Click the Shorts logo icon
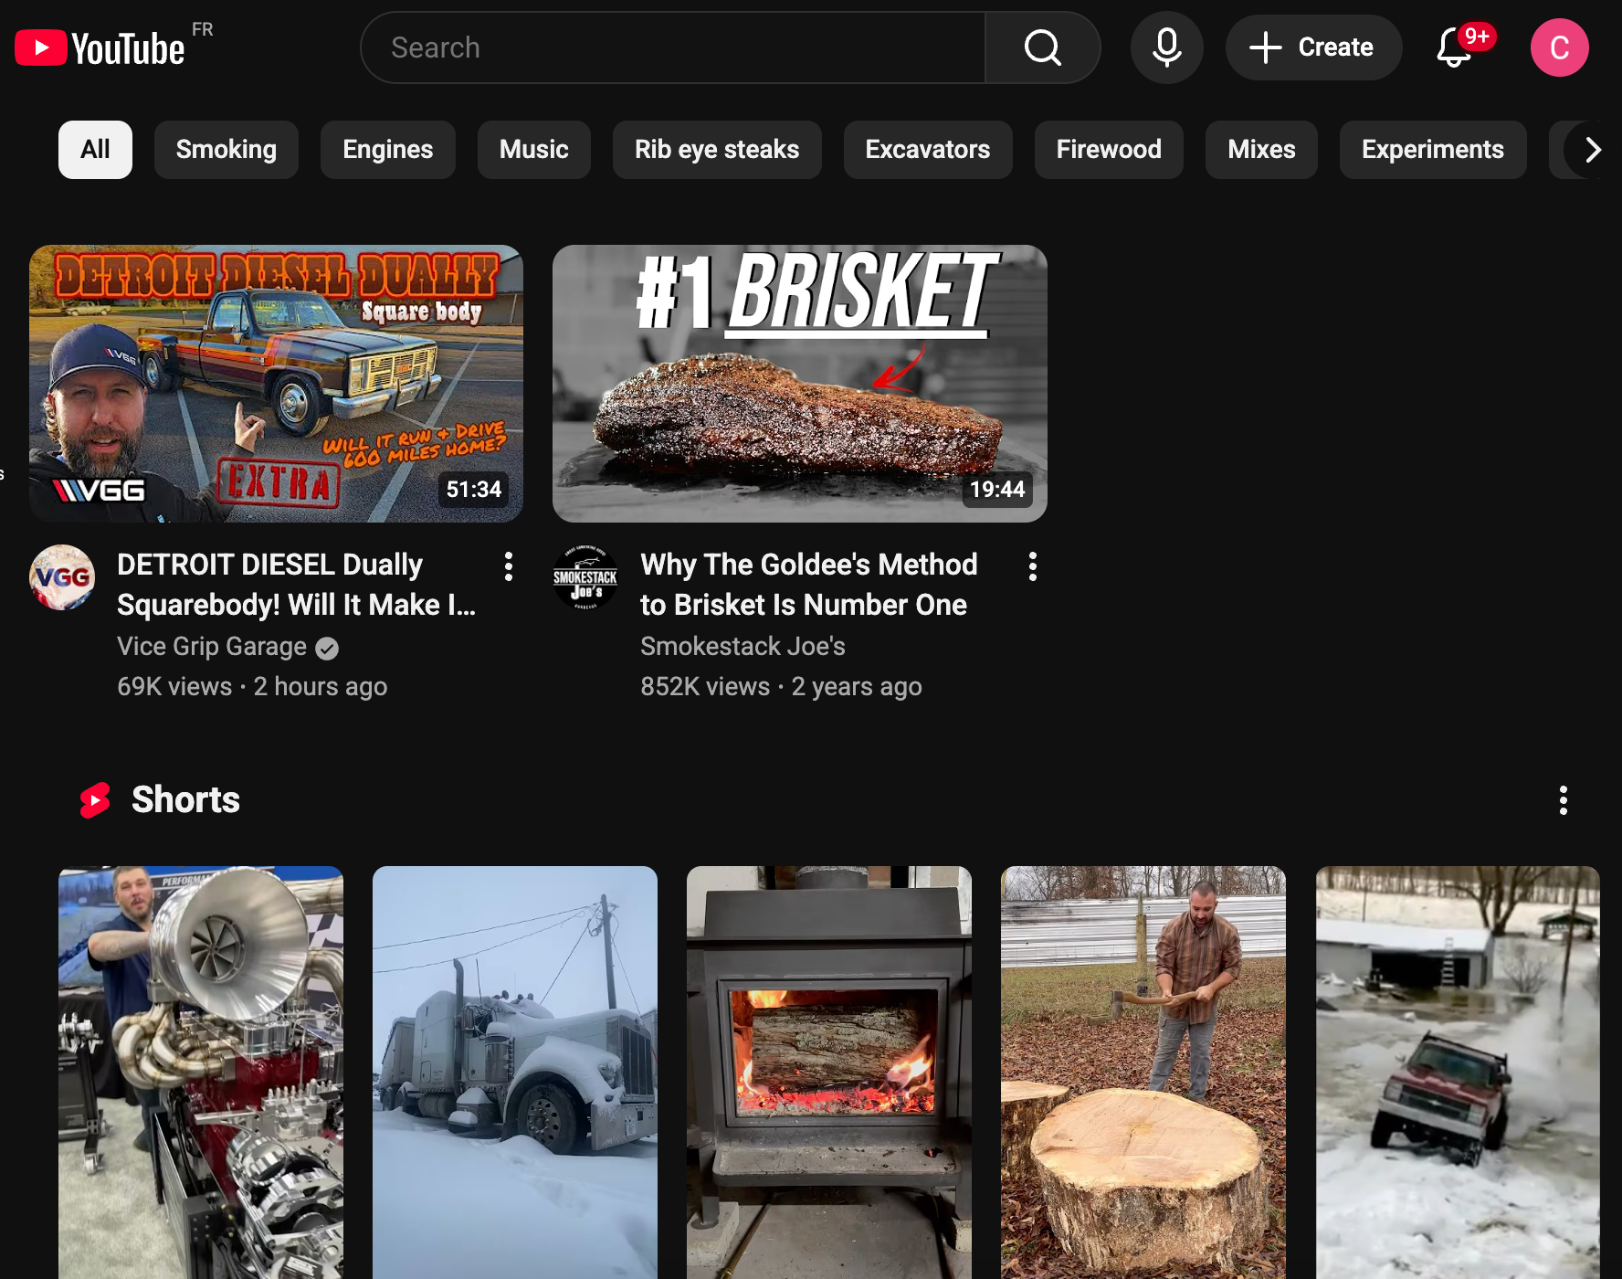Viewport: 1622px width, 1279px height. coord(95,800)
